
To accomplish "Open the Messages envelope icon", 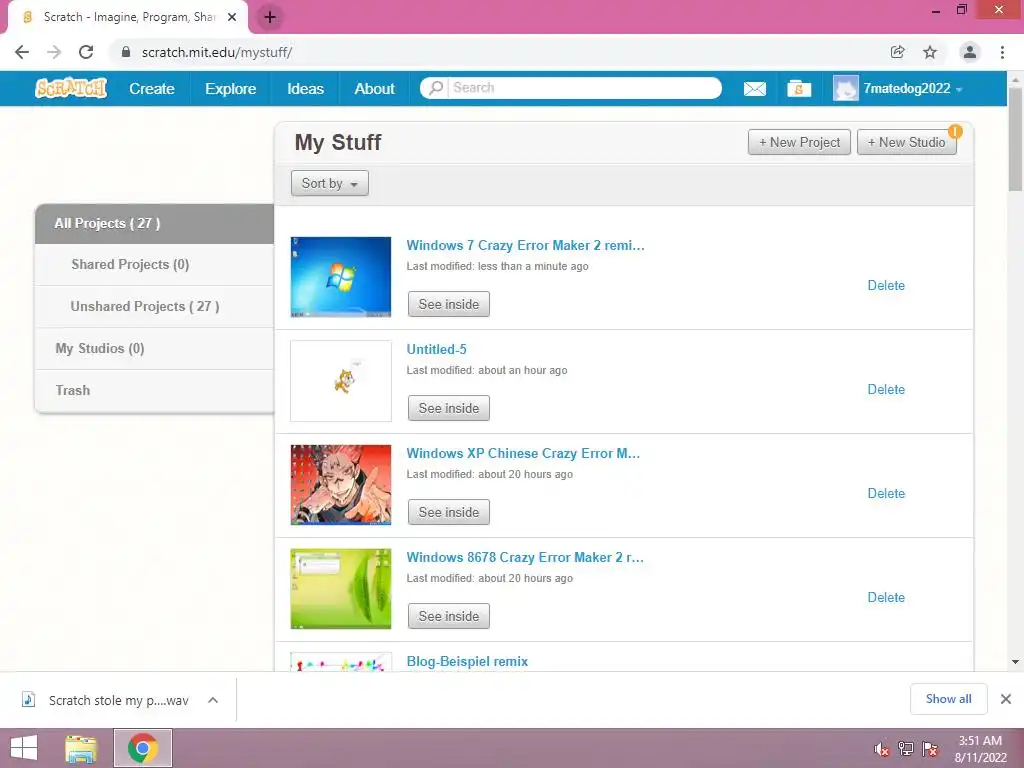I will [x=754, y=89].
